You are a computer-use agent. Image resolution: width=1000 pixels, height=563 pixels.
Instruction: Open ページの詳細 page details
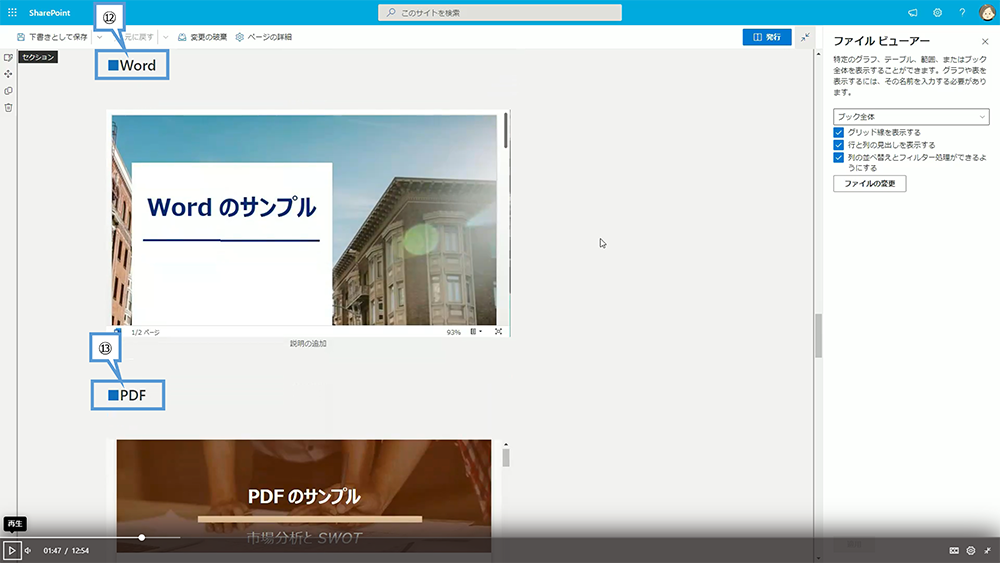pyautogui.click(x=263, y=37)
